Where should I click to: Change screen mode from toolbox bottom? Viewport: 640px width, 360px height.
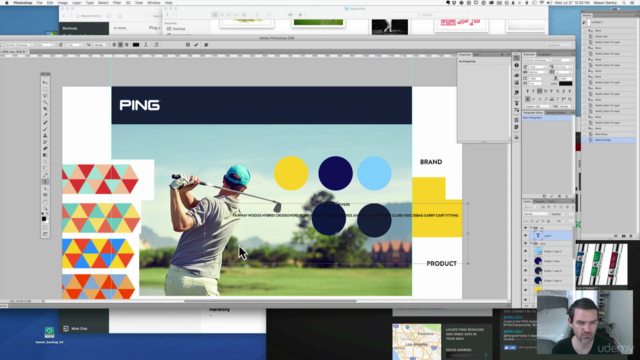45,234
